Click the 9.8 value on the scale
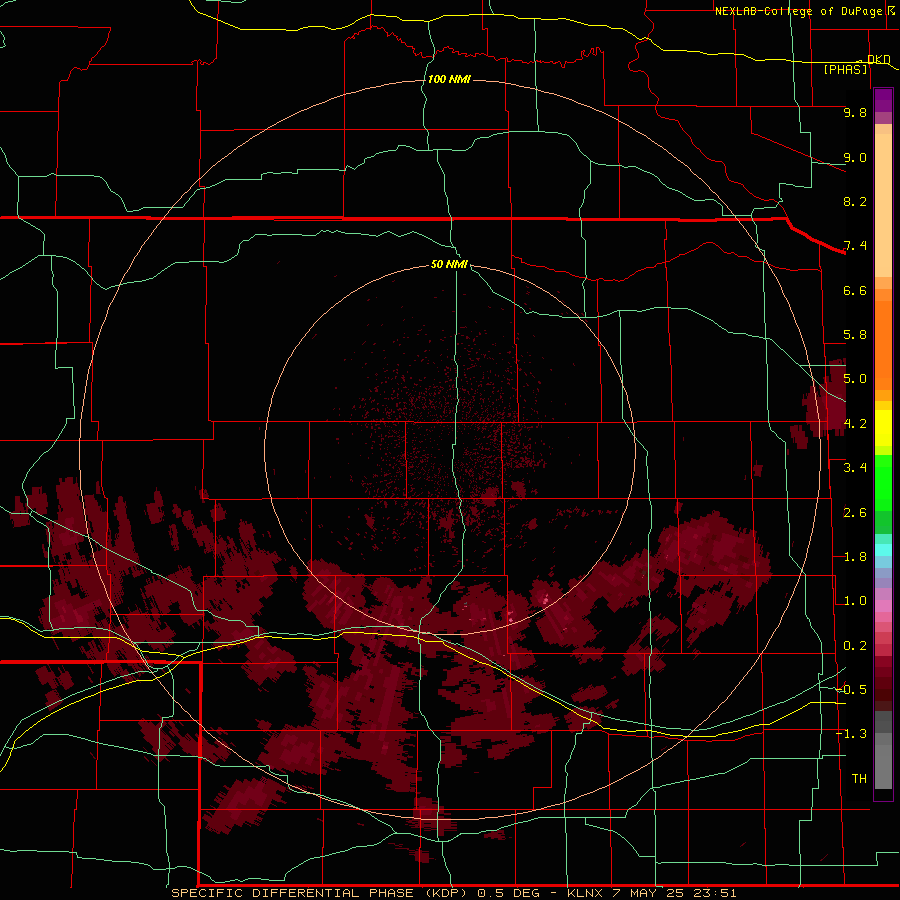 pos(855,112)
